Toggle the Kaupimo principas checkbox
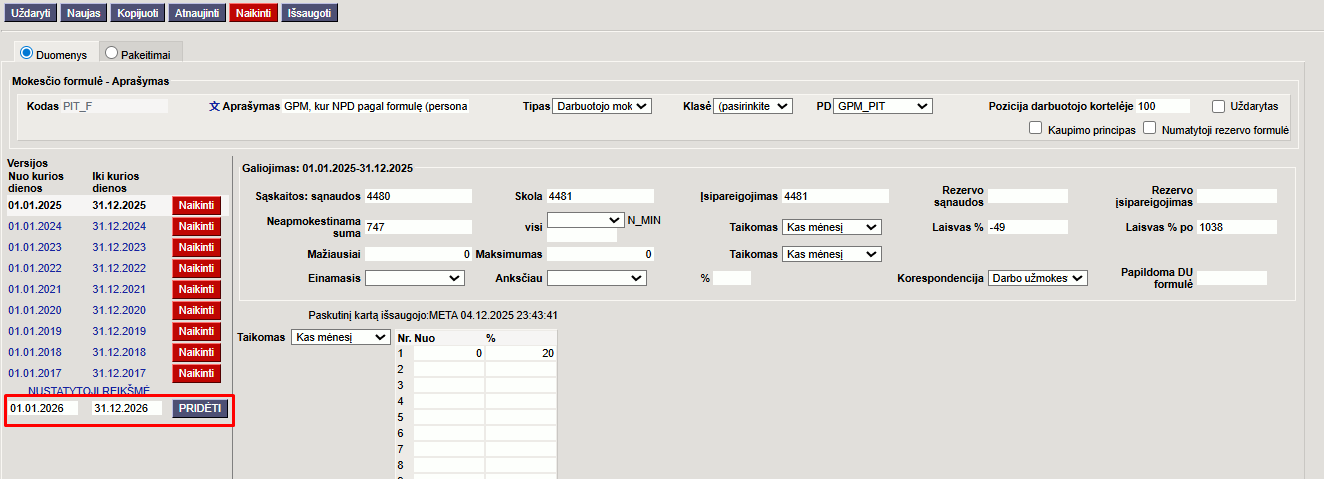 click(1035, 129)
